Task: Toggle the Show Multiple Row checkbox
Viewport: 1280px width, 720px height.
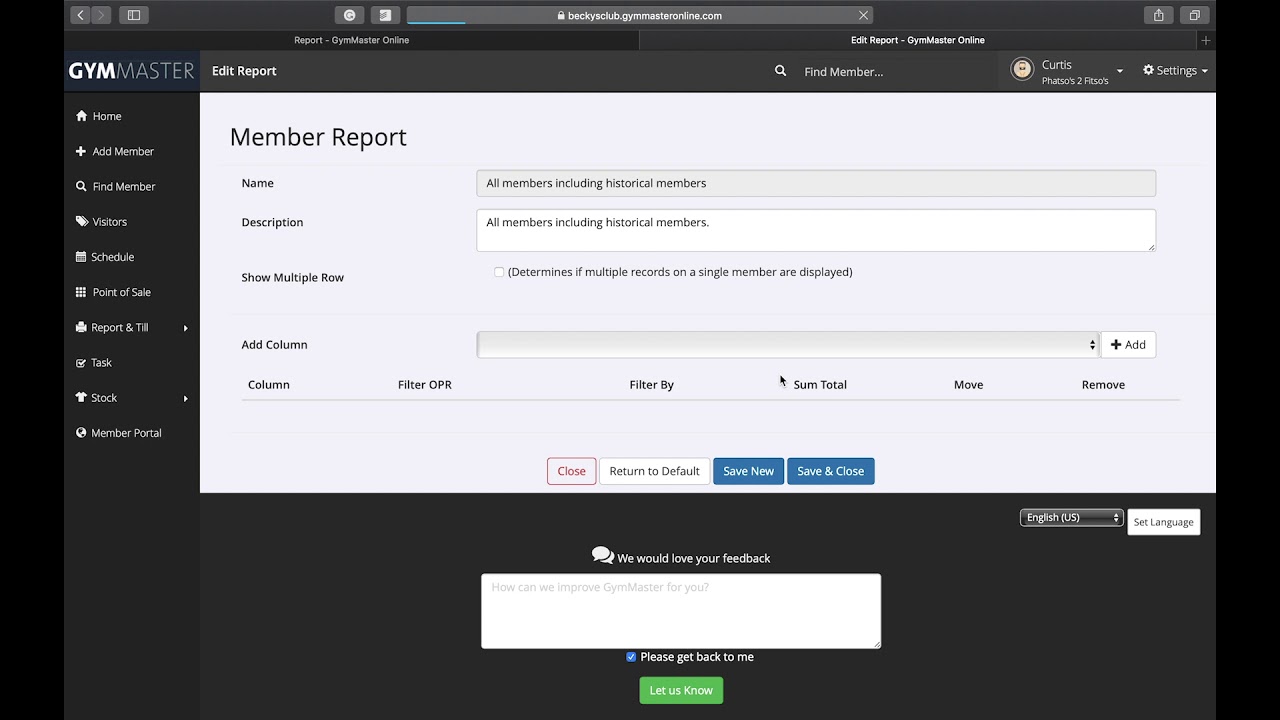Action: click(499, 272)
